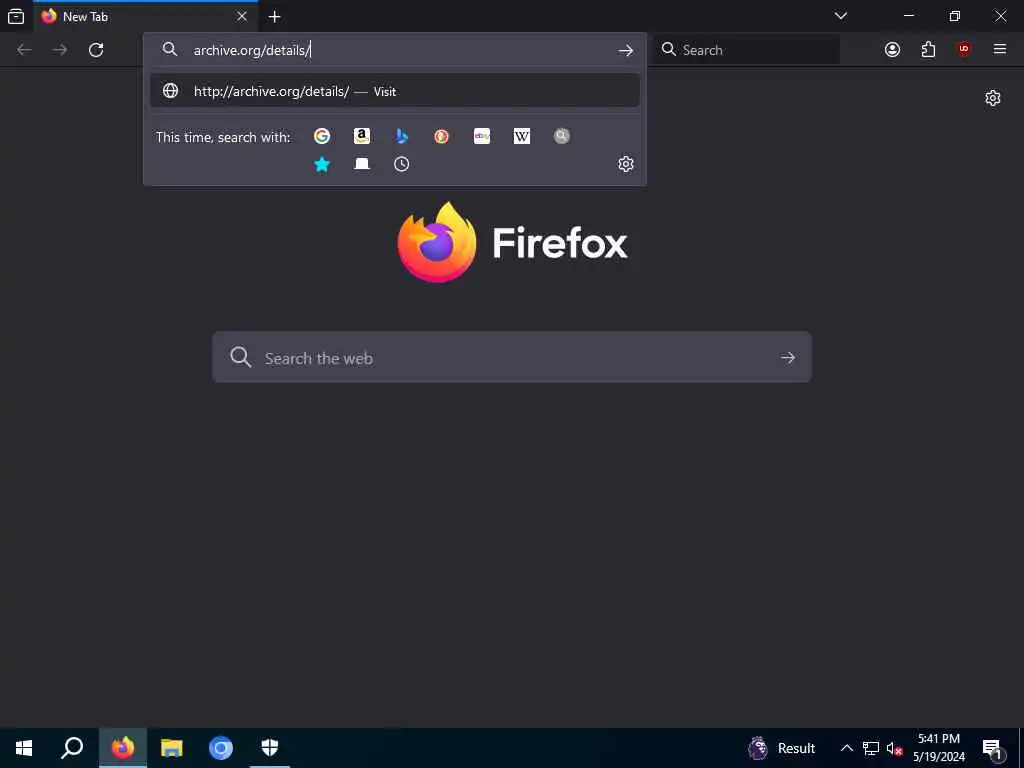
Task: Go back one page
Action: click(x=24, y=50)
